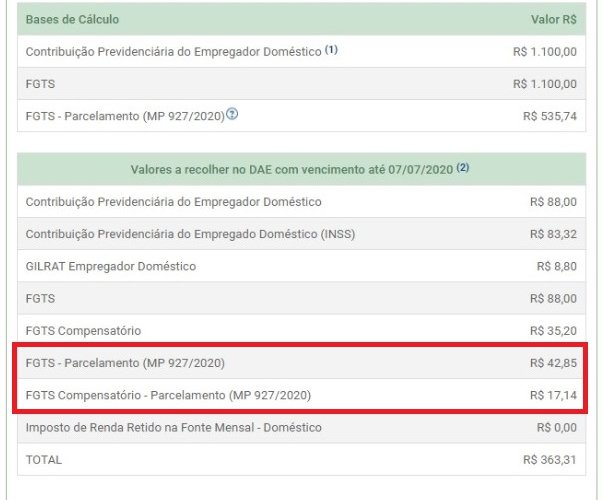603x500 pixels.
Task: Select FGTS Compensatório - Parcelamento (MP 927/2020) row
Action: 168,395
